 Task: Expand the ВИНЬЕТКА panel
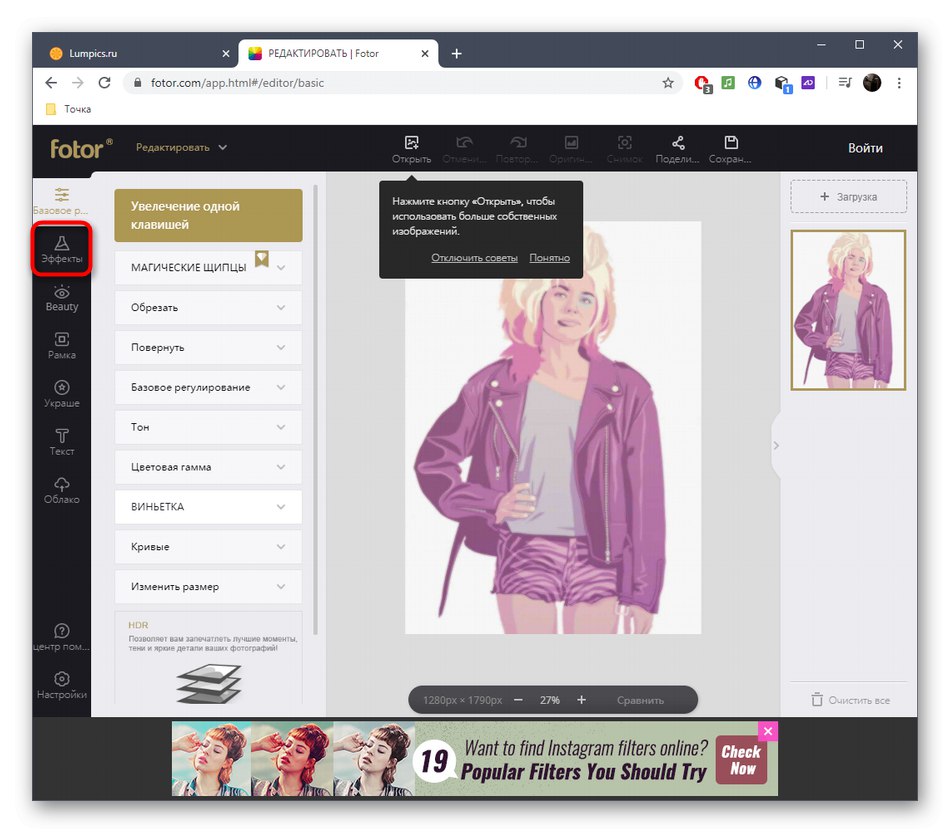(x=208, y=506)
